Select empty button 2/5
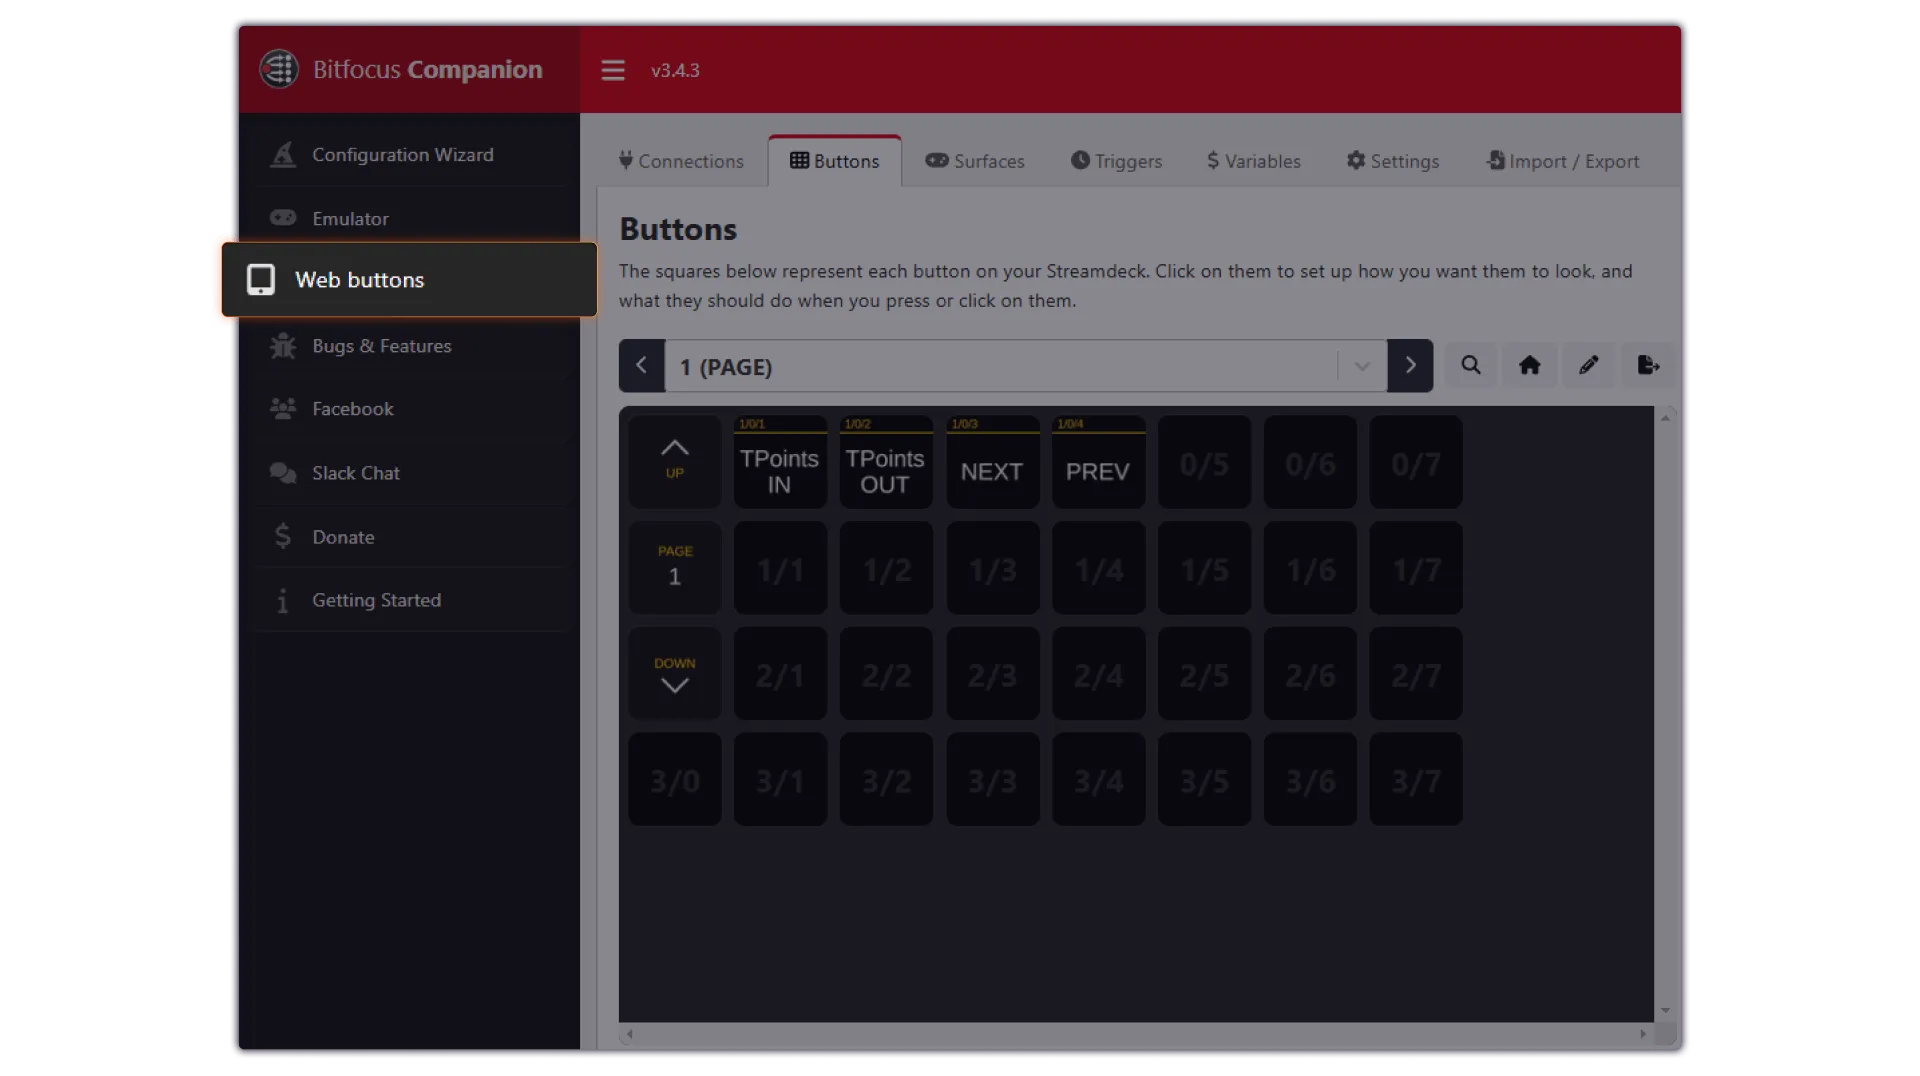Screen dimensions: 1920x1076 (x=1204, y=674)
